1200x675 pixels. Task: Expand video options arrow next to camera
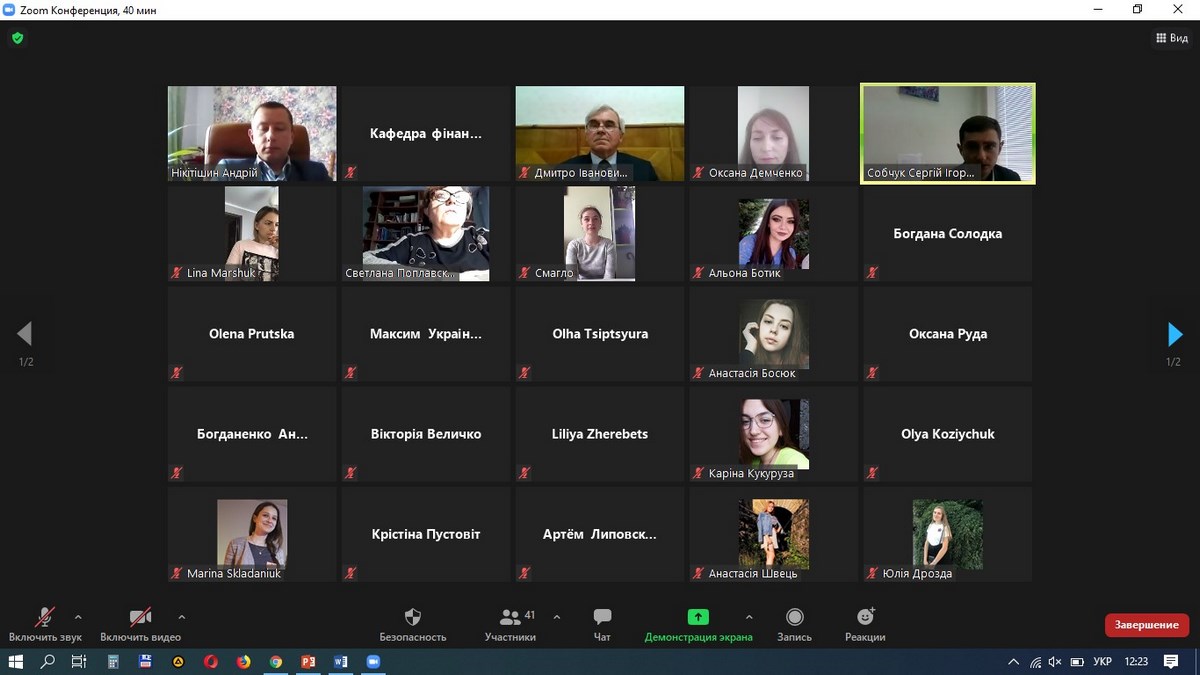tap(181, 616)
